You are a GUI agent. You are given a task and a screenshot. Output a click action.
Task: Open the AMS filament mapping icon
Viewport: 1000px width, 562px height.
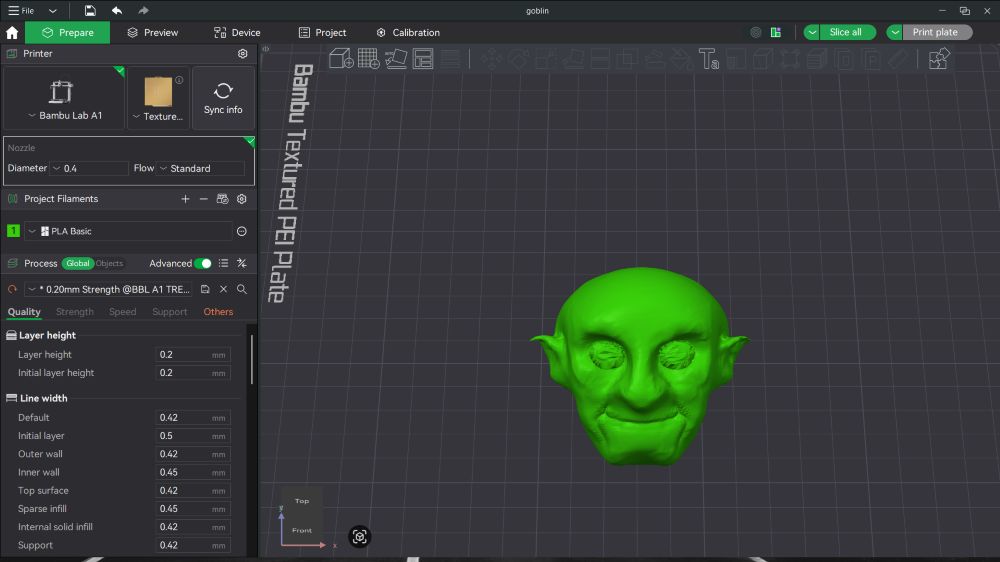tap(222, 199)
